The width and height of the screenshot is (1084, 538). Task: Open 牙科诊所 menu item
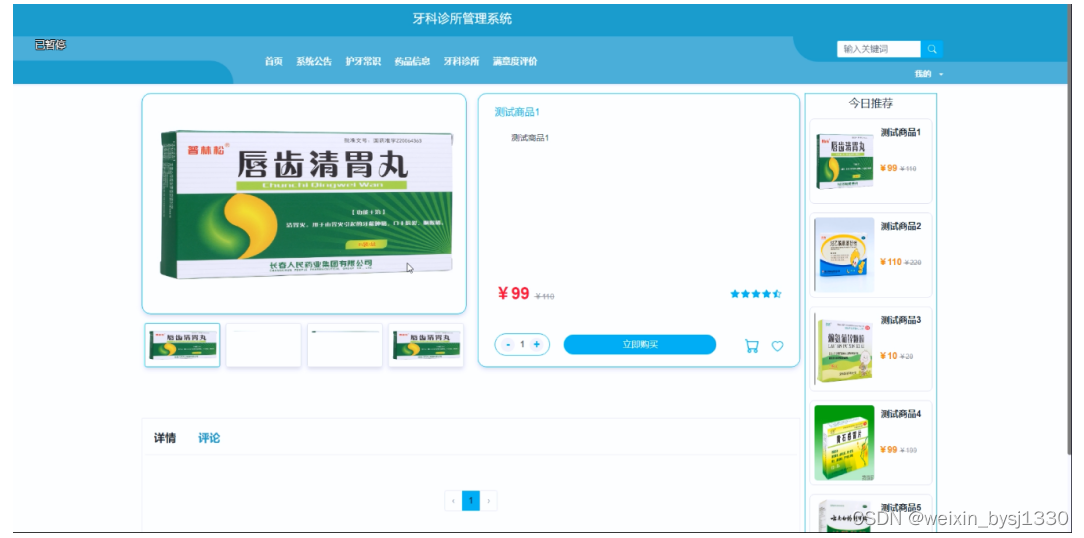click(x=461, y=61)
